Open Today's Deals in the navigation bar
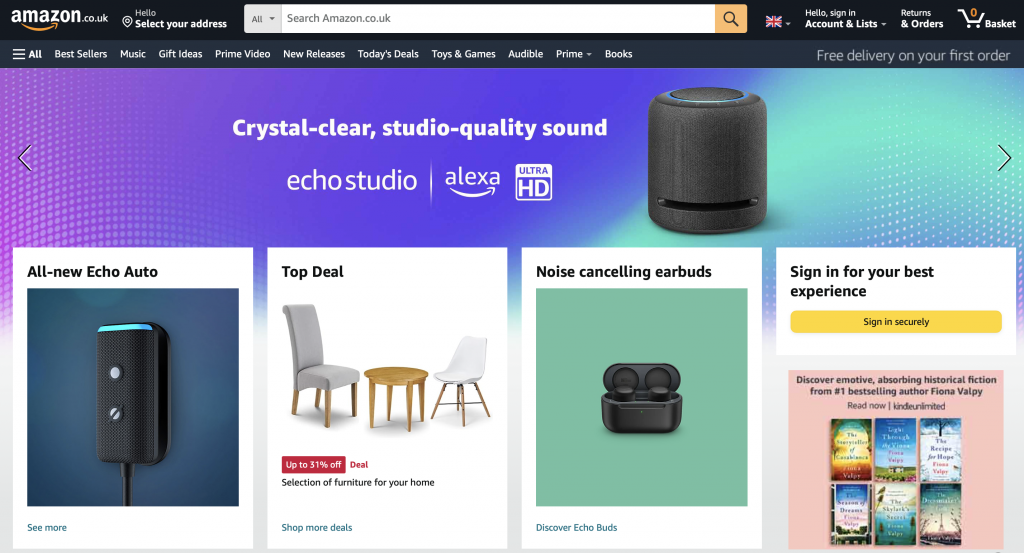 (x=388, y=54)
